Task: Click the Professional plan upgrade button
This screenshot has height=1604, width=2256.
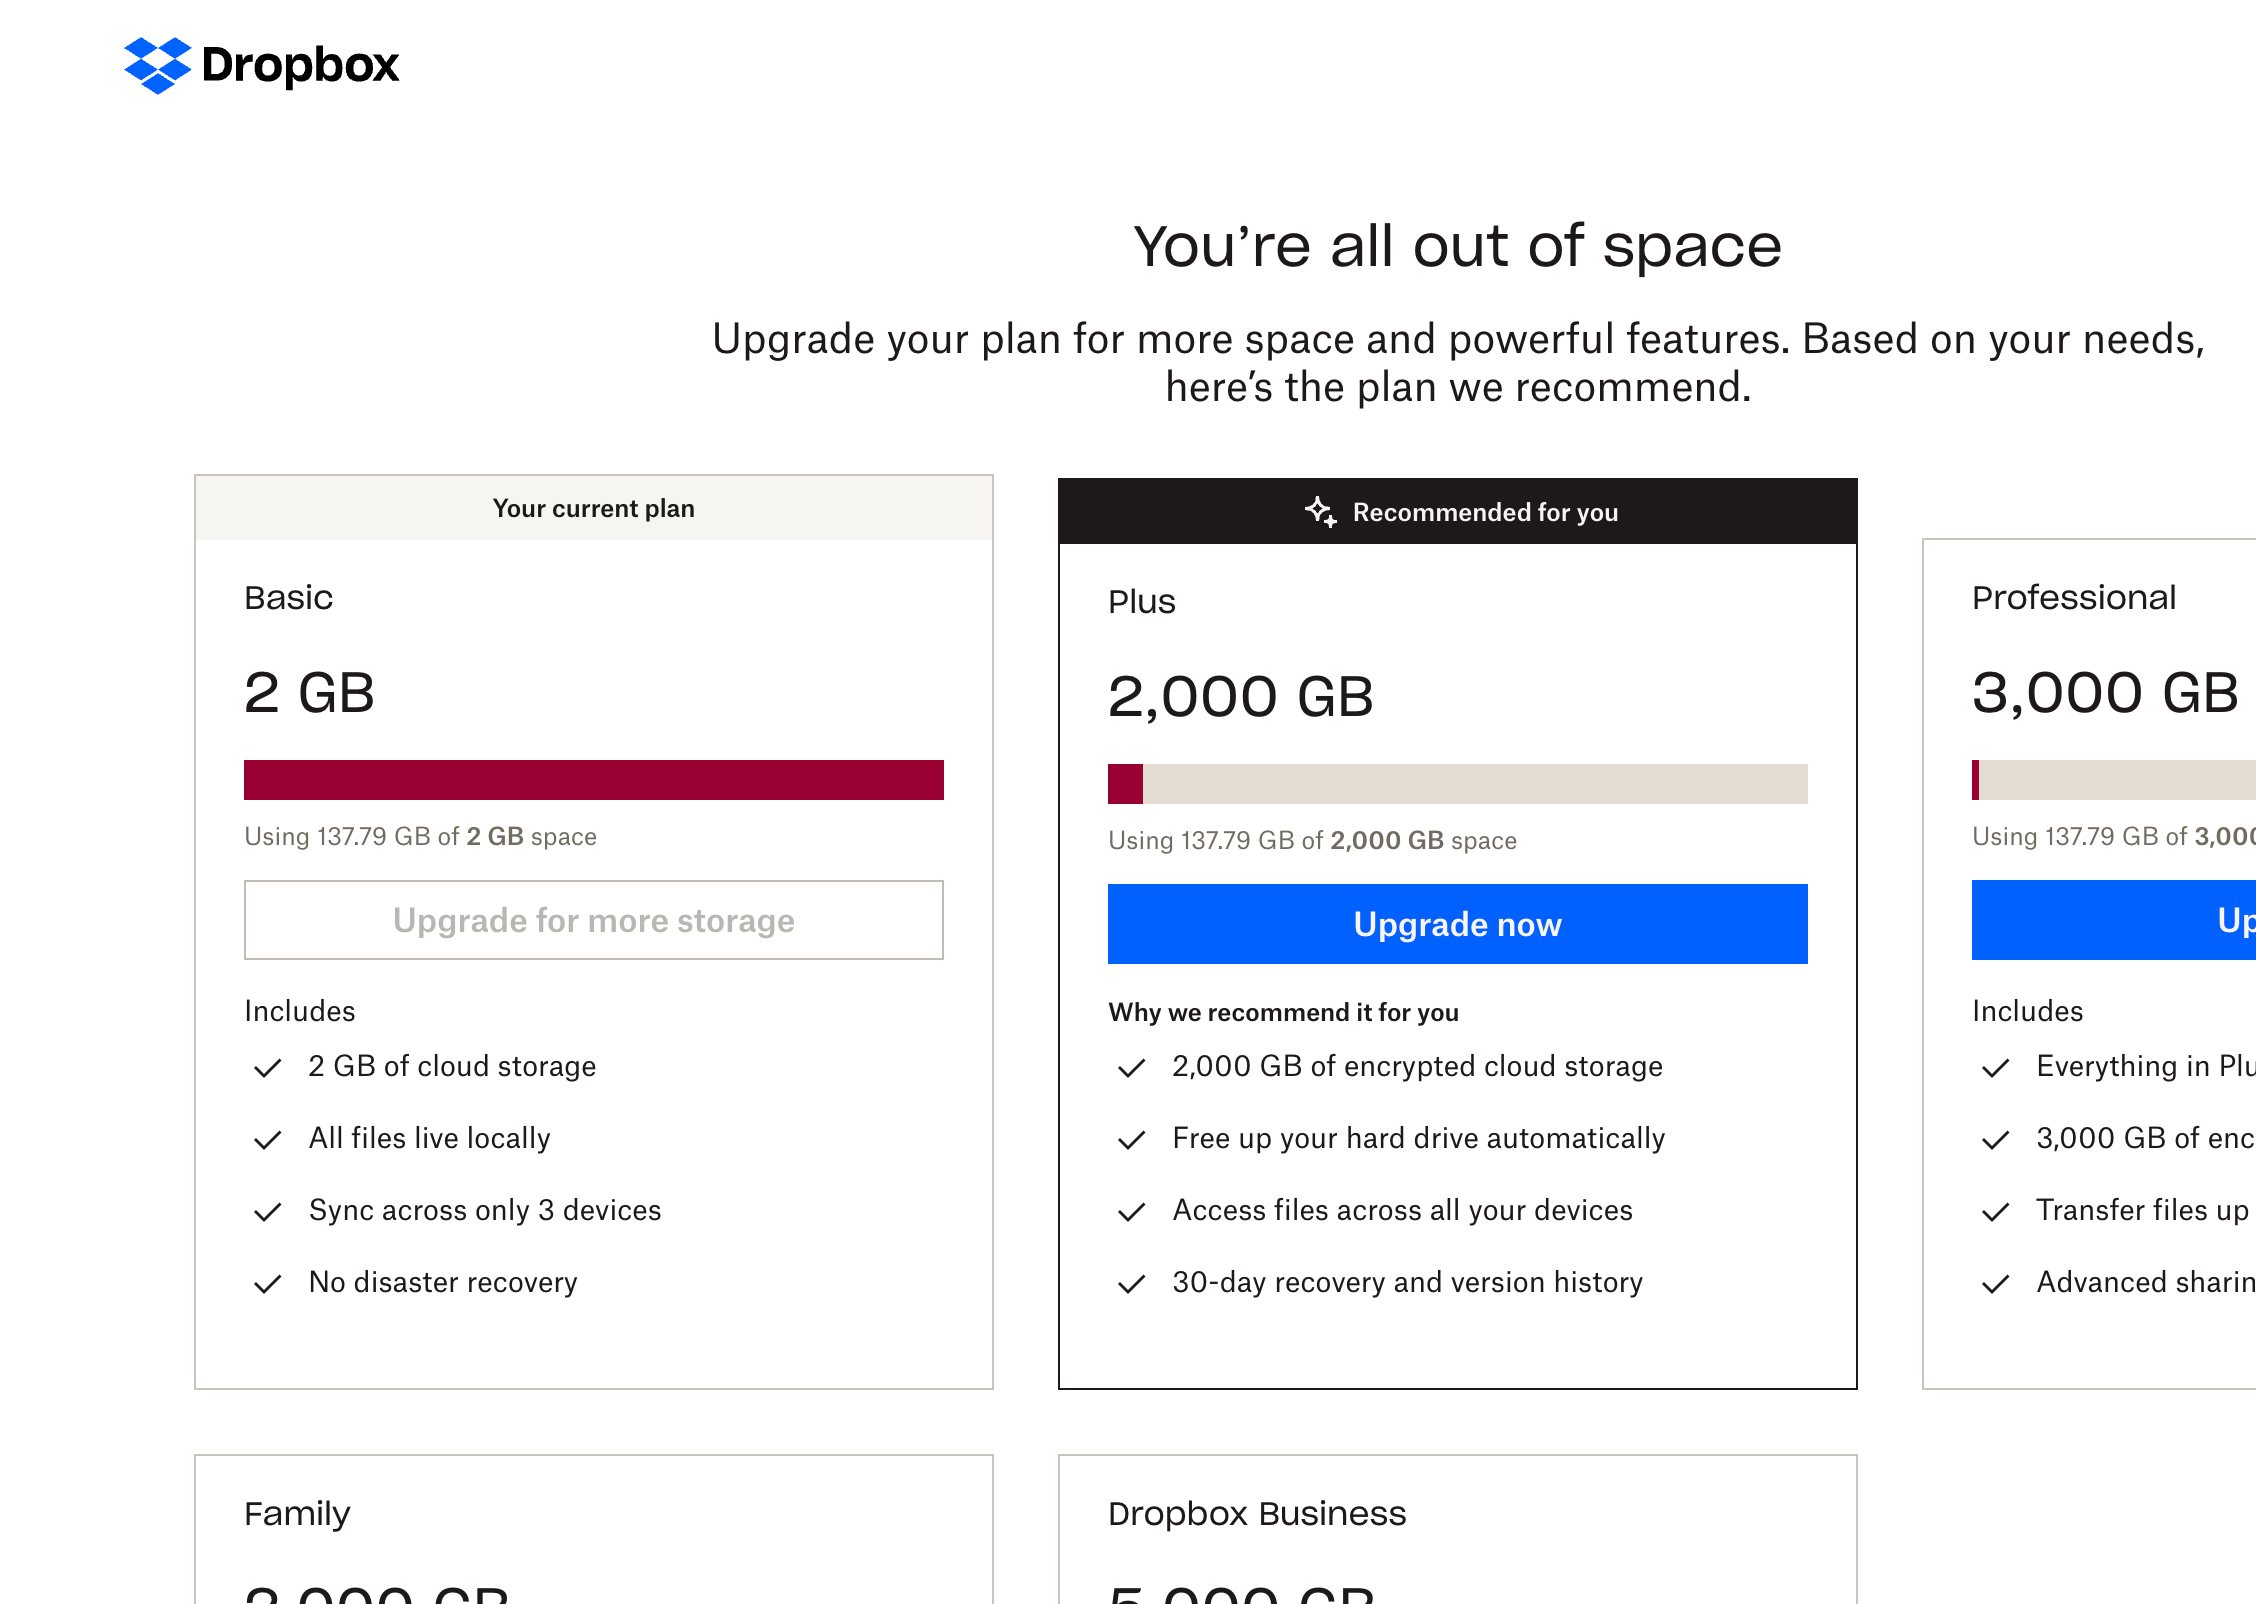Action: click(2114, 920)
